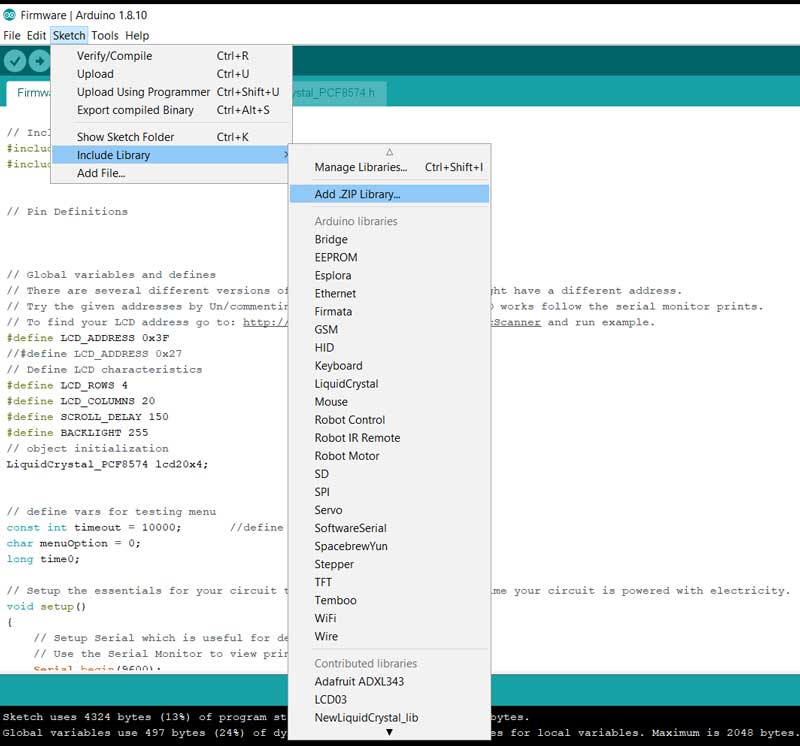Click the '#define LCD_ROWS 4' line
Screen dimensions: 800x746
pyautogui.click(x=67, y=385)
